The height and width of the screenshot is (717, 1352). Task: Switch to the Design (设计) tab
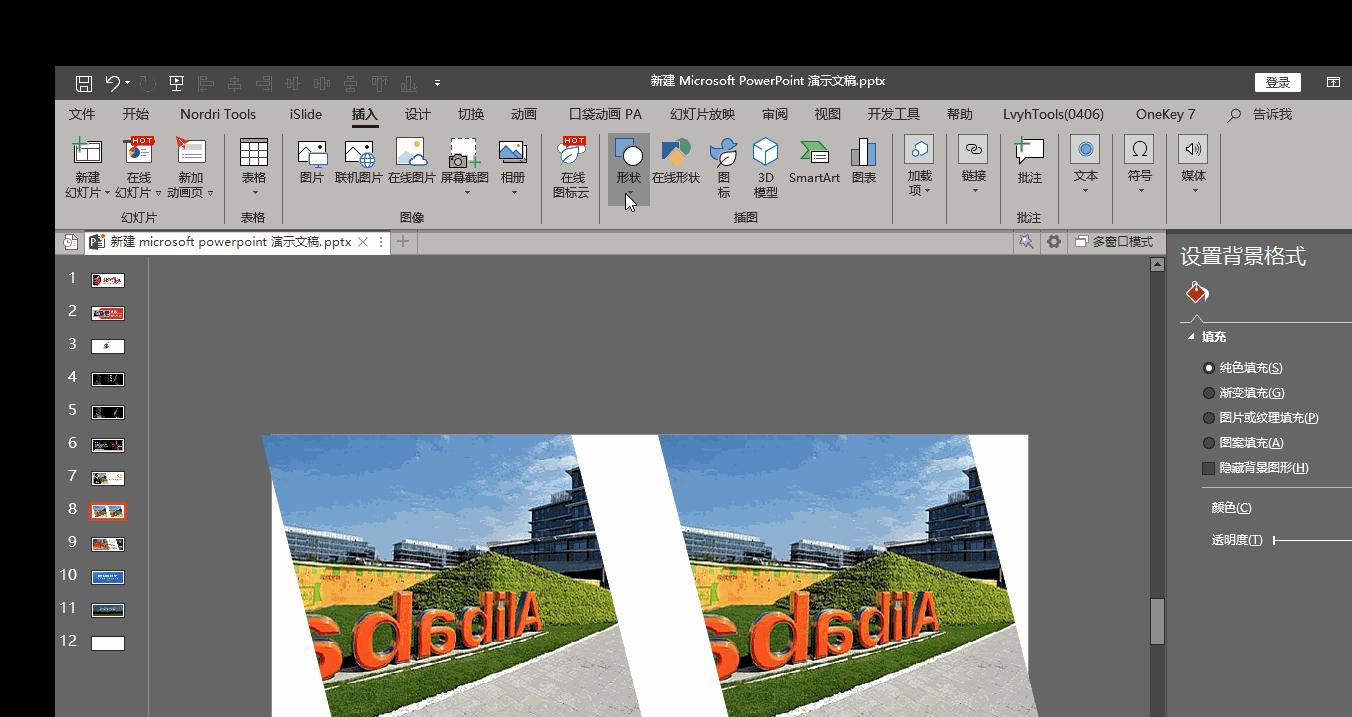(x=418, y=114)
